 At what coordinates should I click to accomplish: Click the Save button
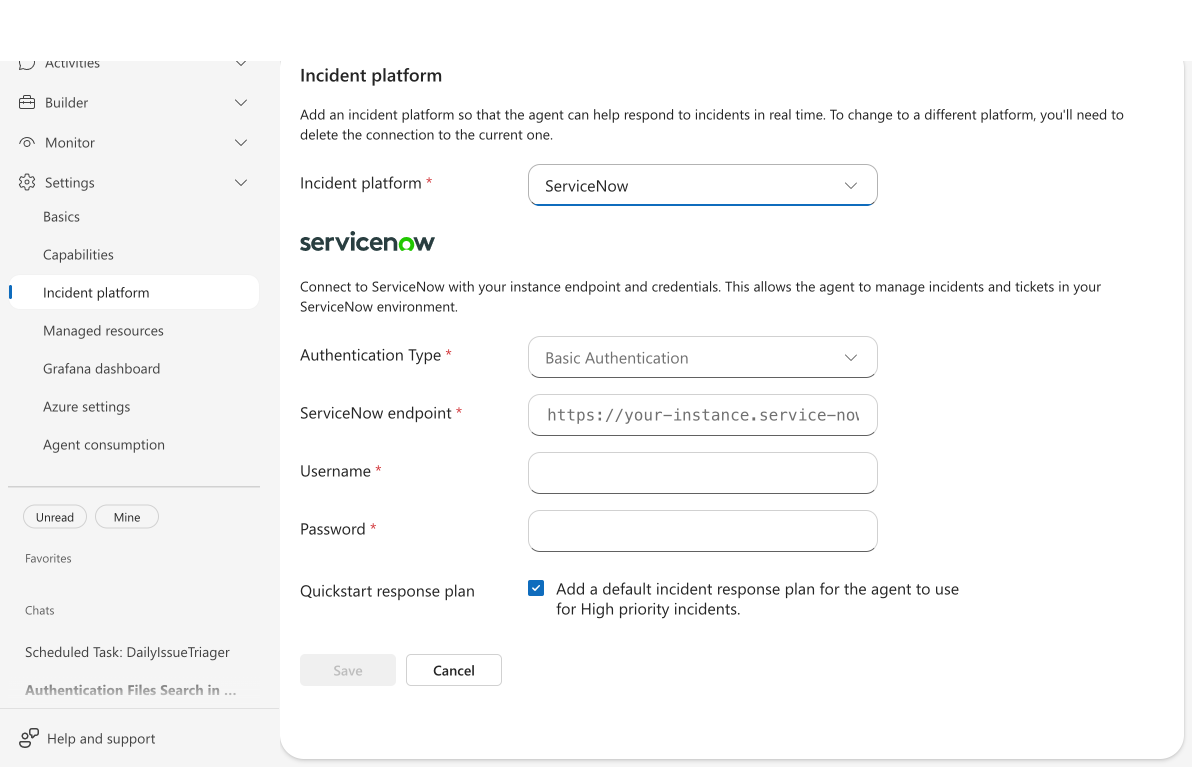[x=347, y=670]
